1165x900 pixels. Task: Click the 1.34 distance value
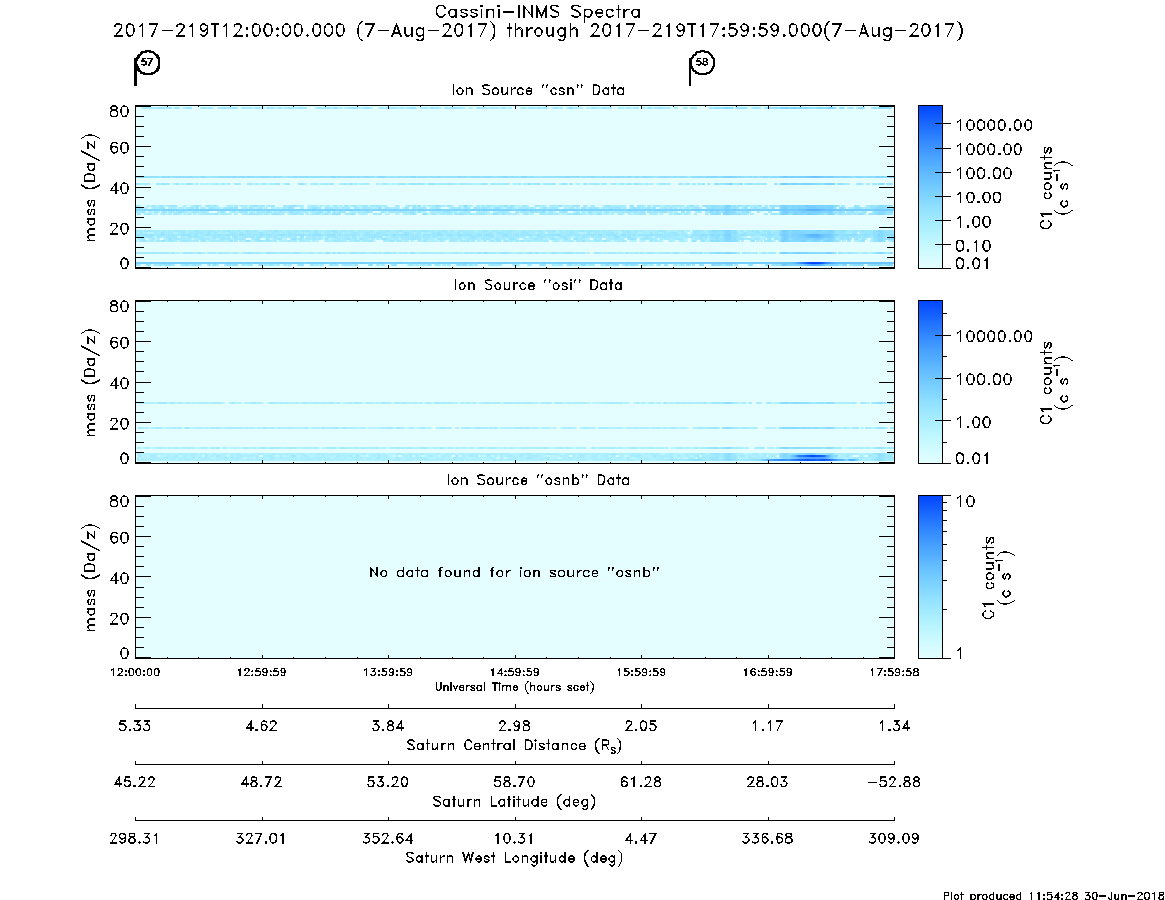(x=894, y=726)
